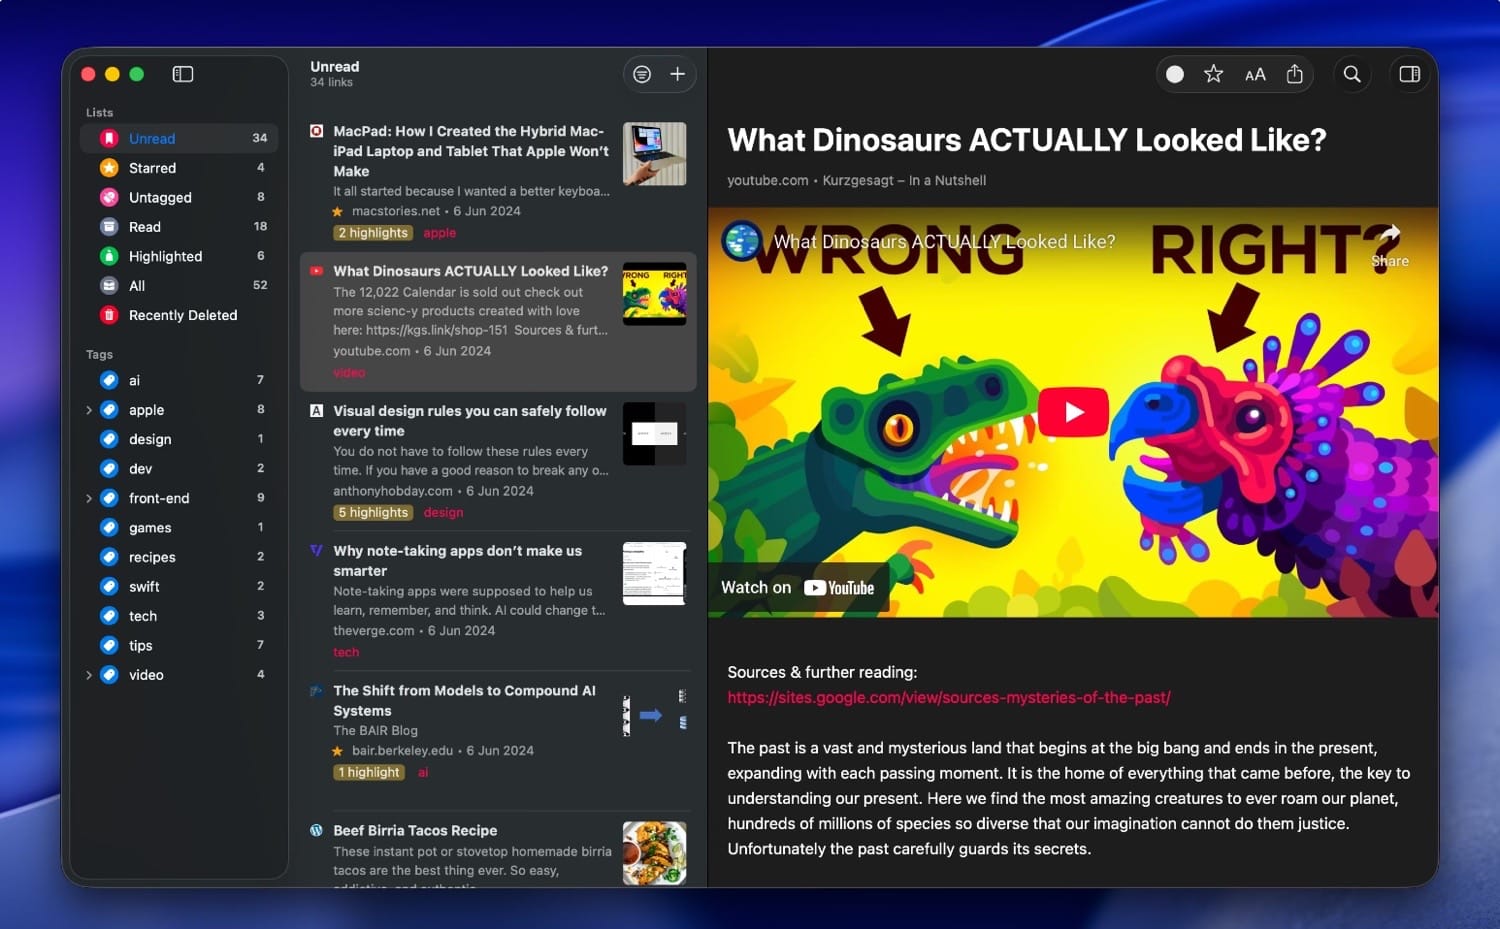Viewport: 1500px width, 929px height.
Task: Open the Highlighted list
Action: click(165, 256)
